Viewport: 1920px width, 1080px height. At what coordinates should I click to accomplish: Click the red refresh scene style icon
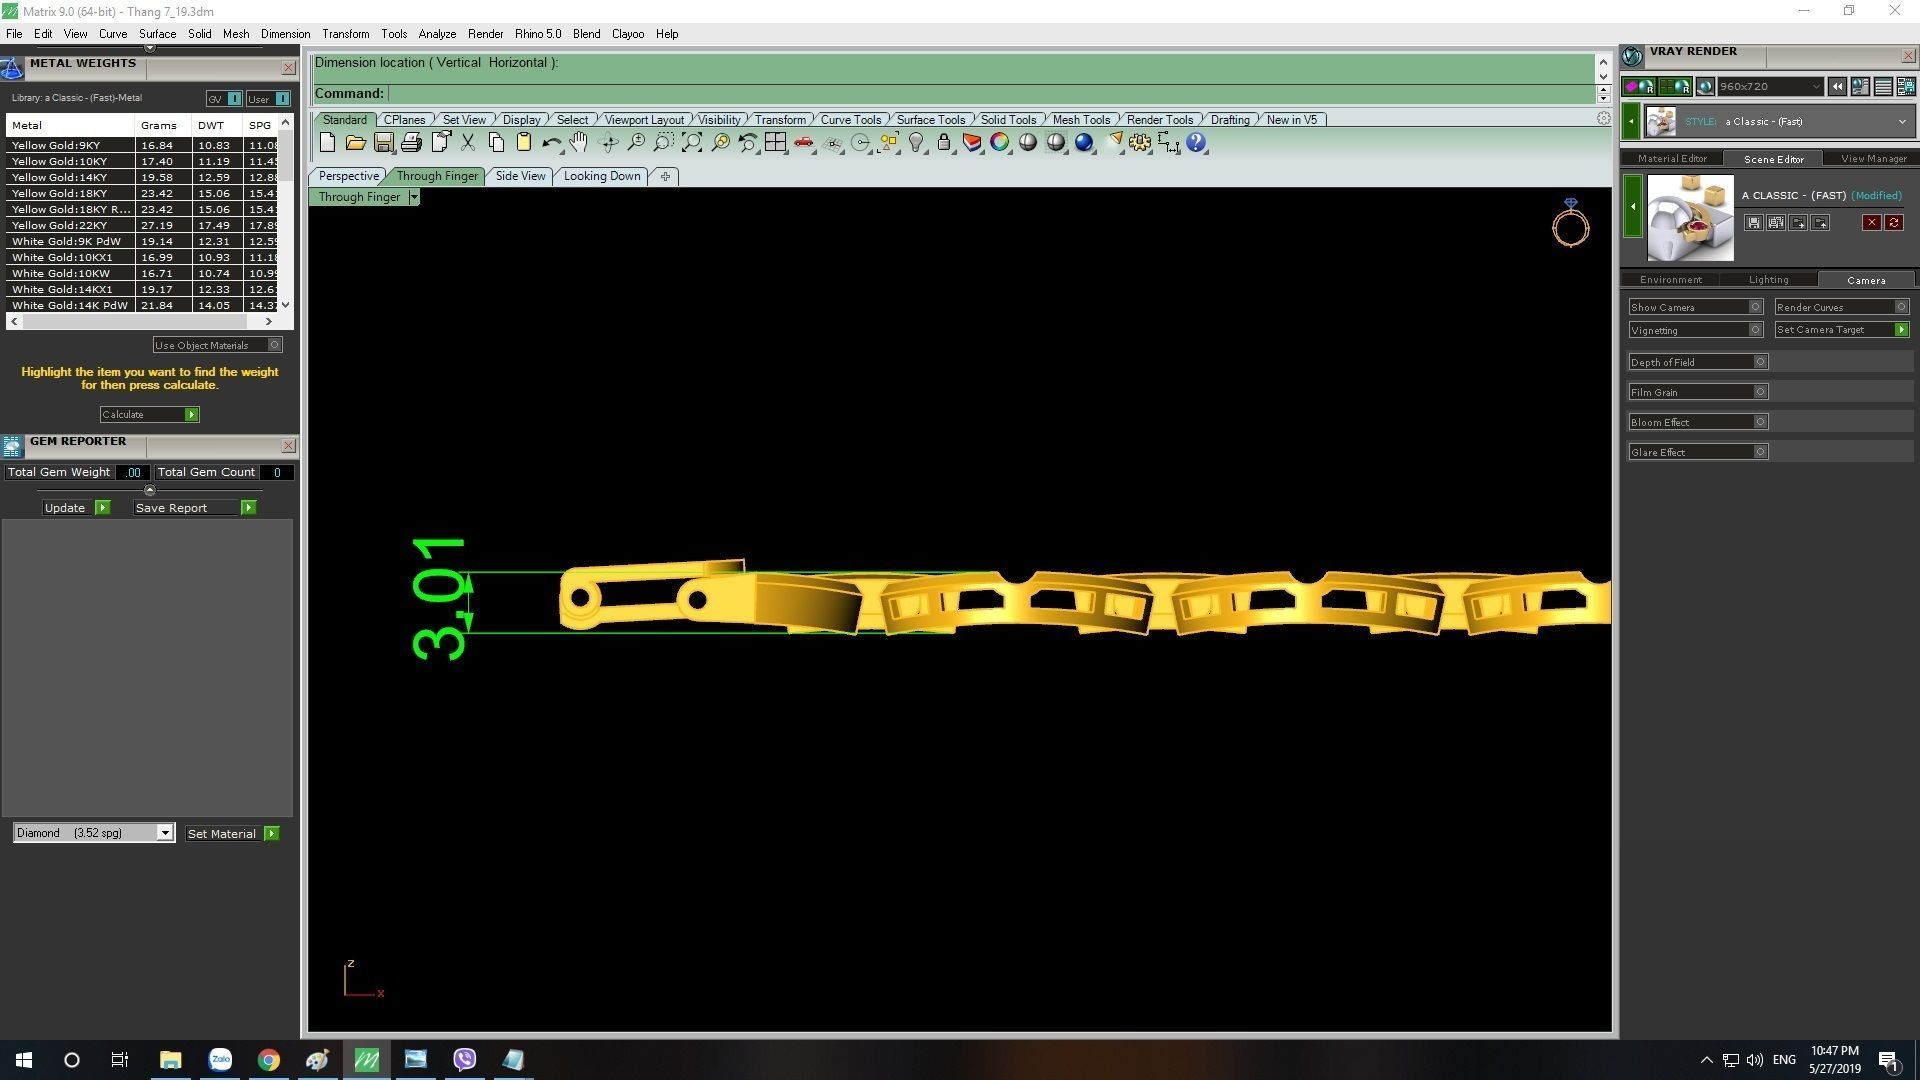[1894, 223]
